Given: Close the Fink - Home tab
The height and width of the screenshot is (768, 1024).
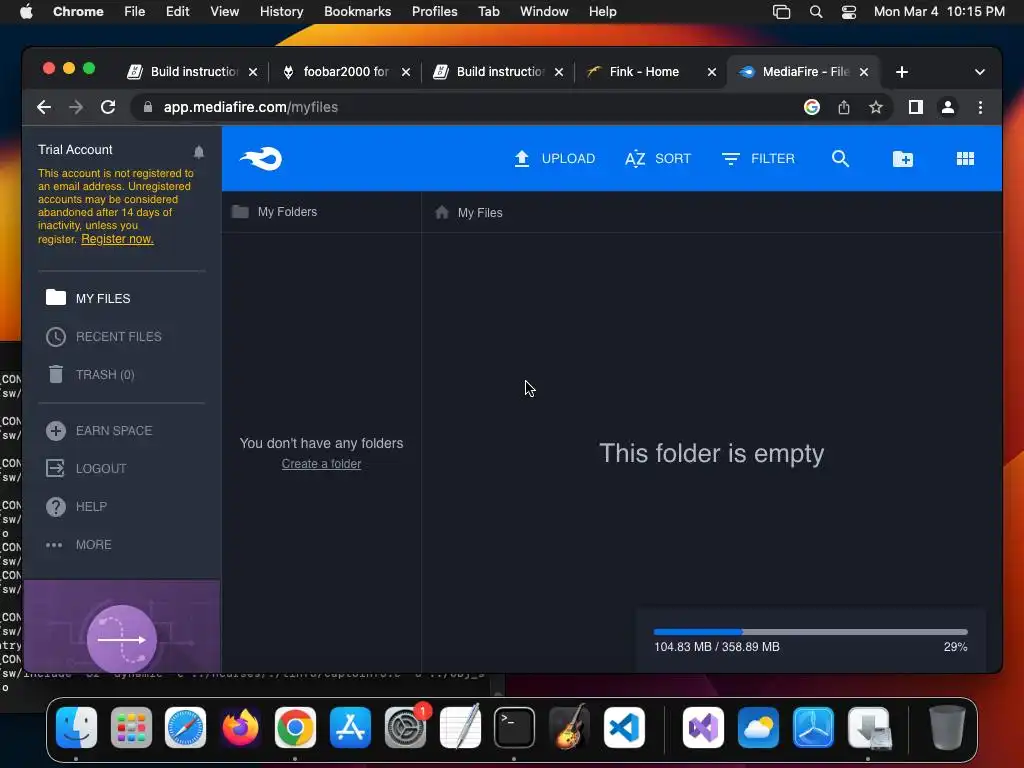Looking at the screenshot, I should (712, 72).
